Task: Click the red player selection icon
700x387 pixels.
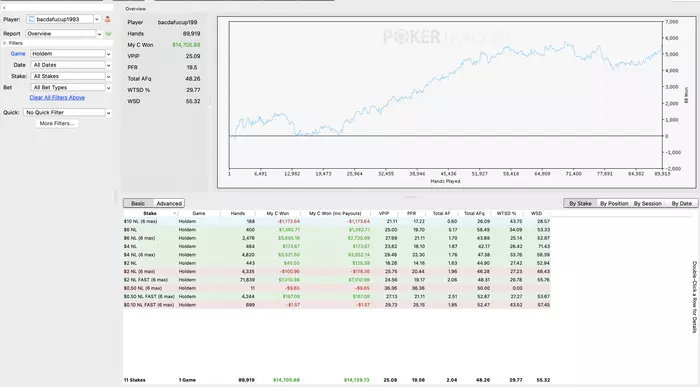Action: (x=108, y=19)
